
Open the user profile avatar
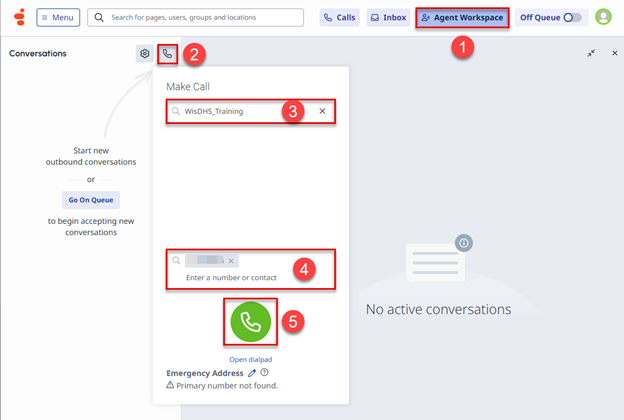[603, 17]
